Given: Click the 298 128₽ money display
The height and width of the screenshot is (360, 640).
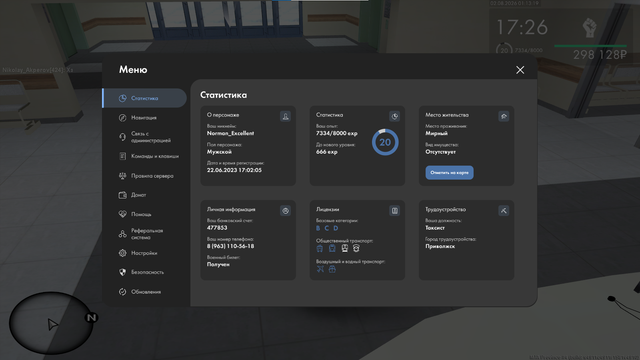Looking at the screenshot, I should click(600, 55).
